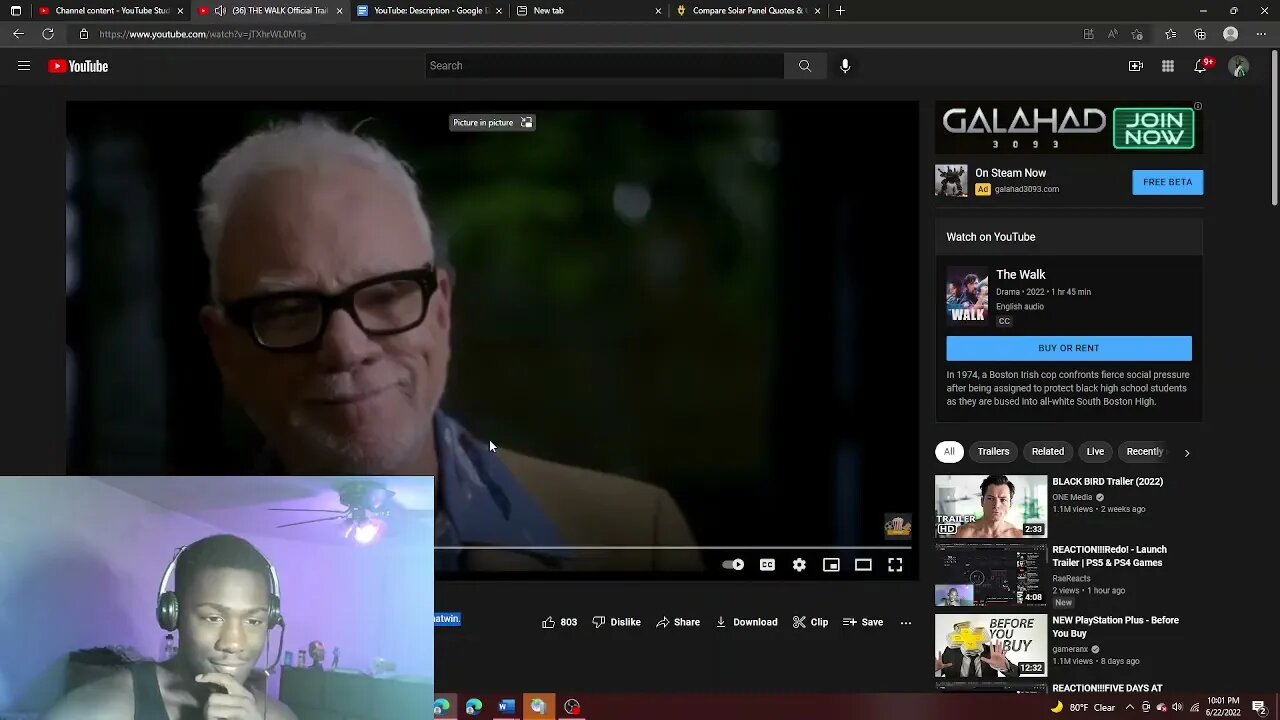Select the Trailers filter chip
The height and width of the screenshot is (720, 1280).
point(993,452)
